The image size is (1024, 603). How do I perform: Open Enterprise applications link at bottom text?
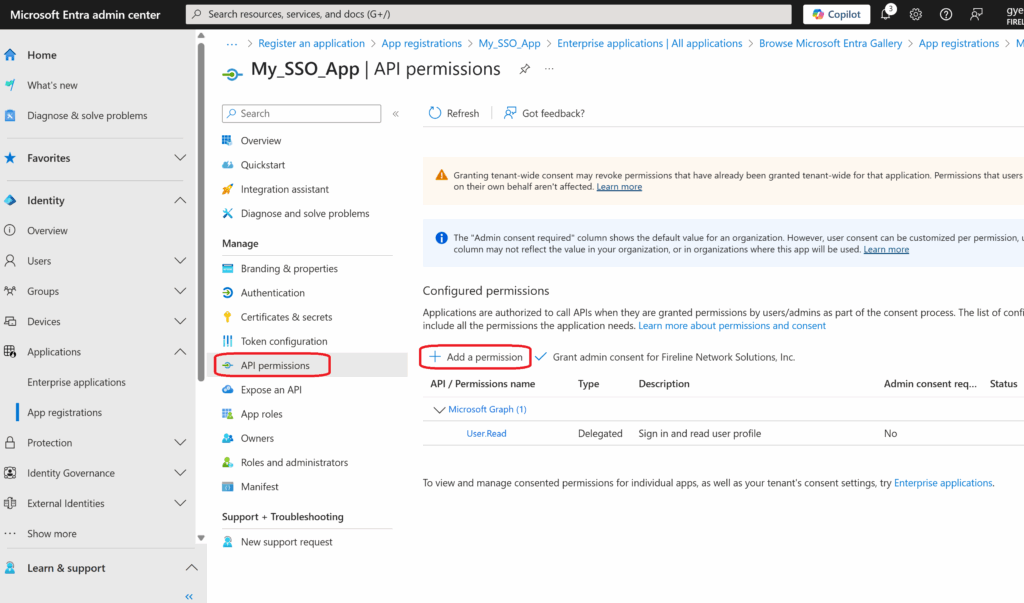click(942, 483)
